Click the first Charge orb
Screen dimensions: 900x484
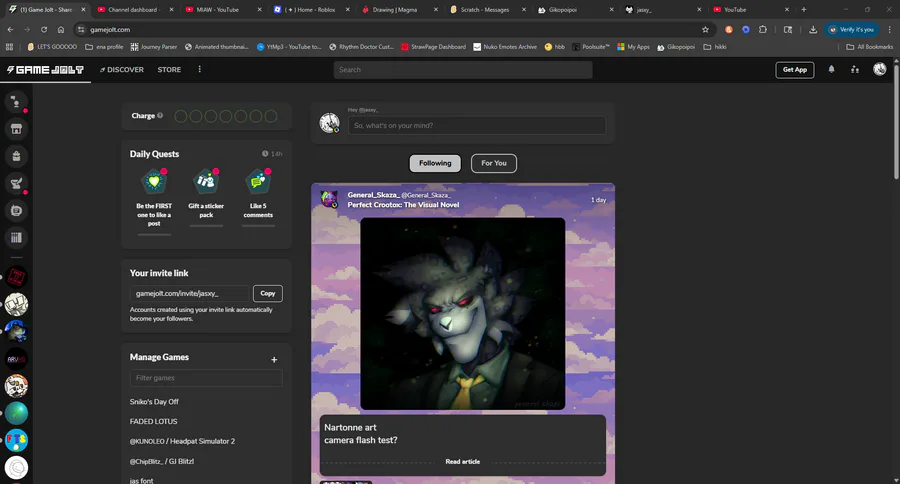click(x=181, y=117)
